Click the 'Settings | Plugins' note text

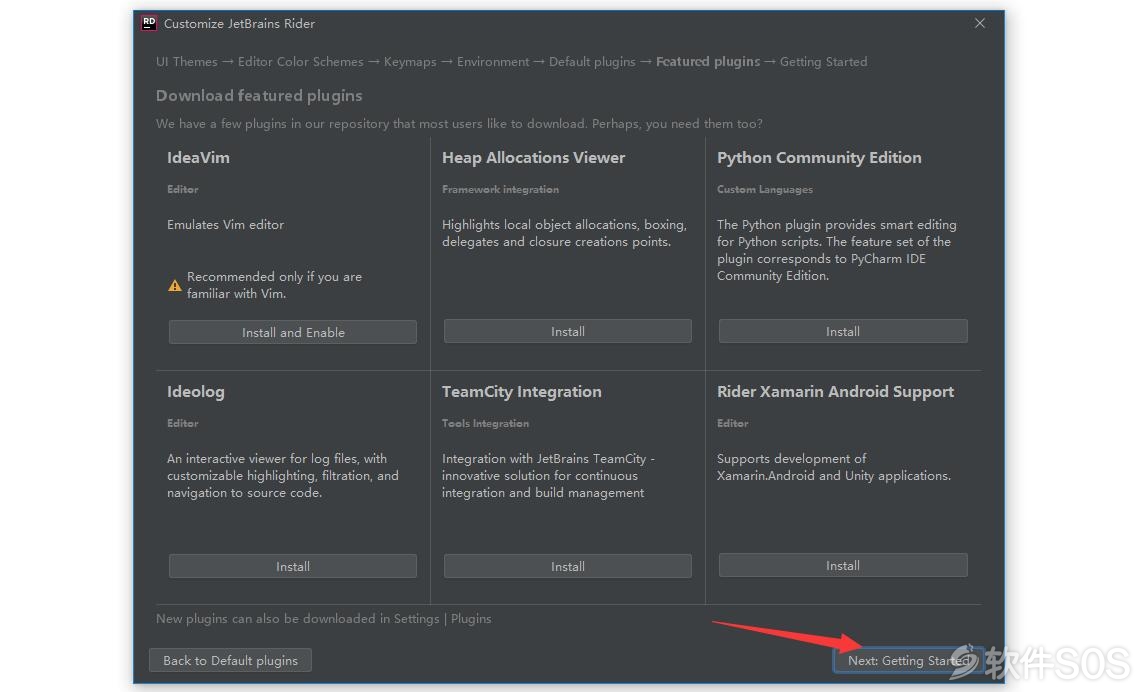click(x=323, y=618)
